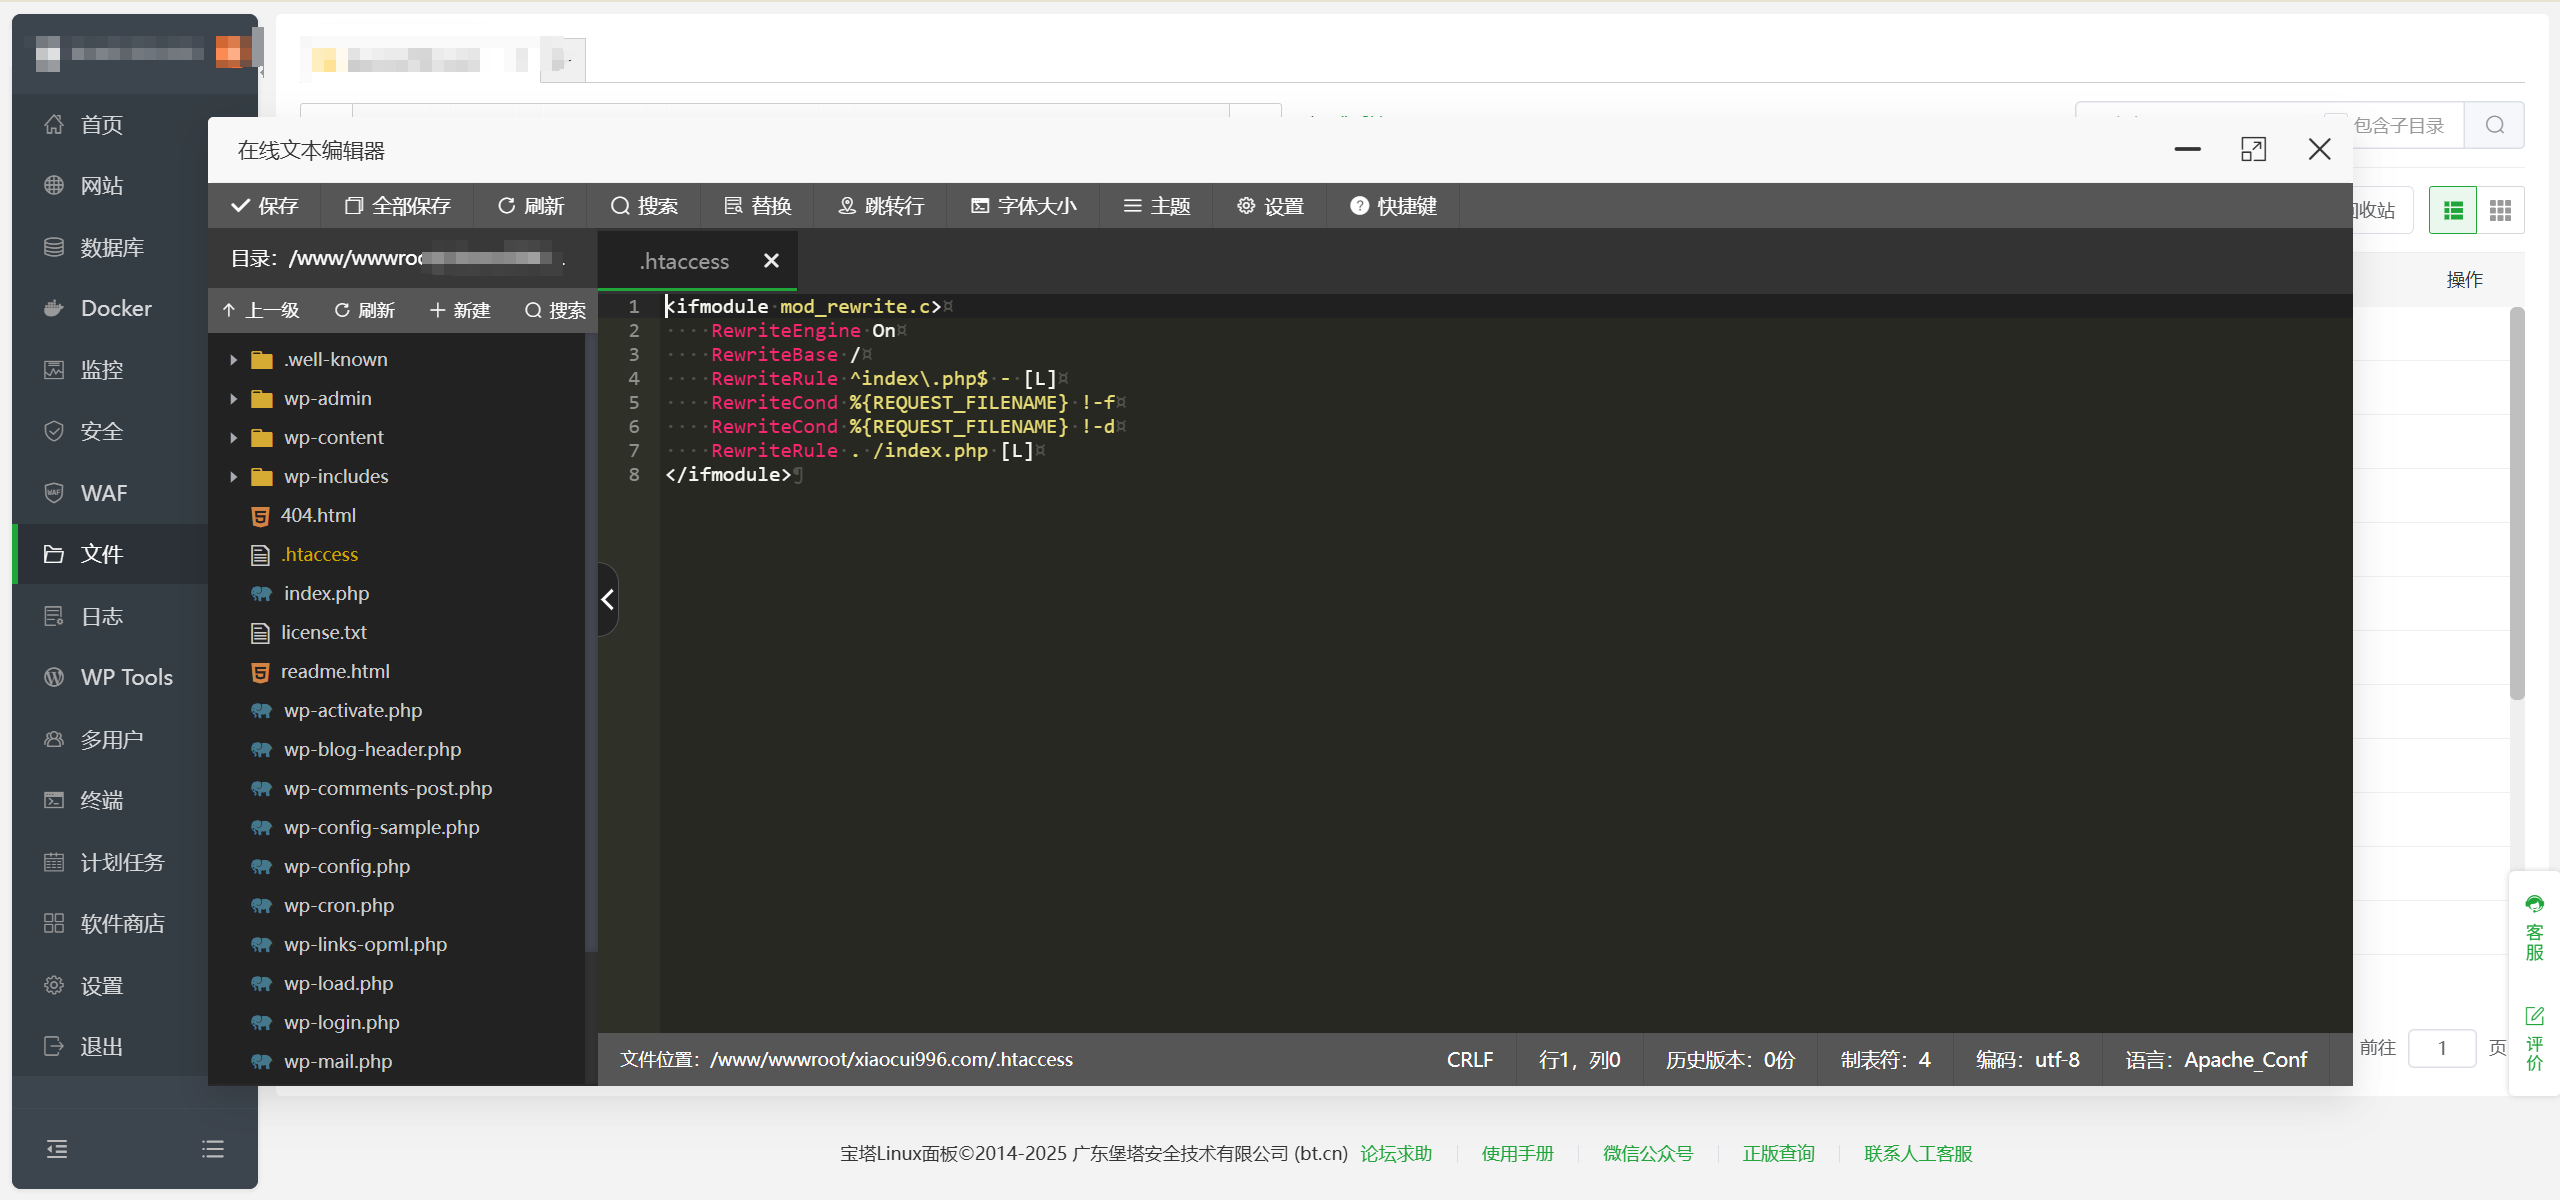The image size is (2560, 1200).
Task: Select the .htaccess editor tab
Action: (684, 261)
